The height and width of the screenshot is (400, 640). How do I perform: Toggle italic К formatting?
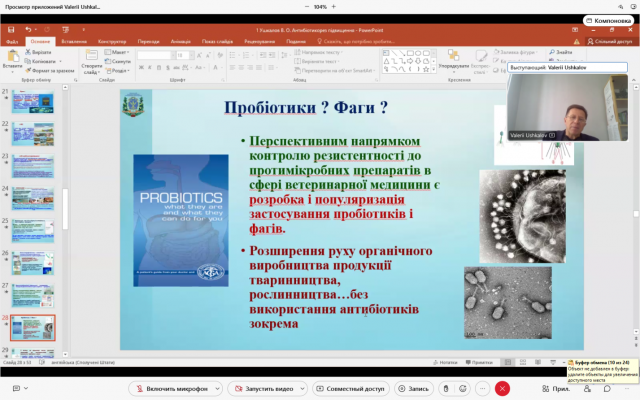tap(150, 67)
